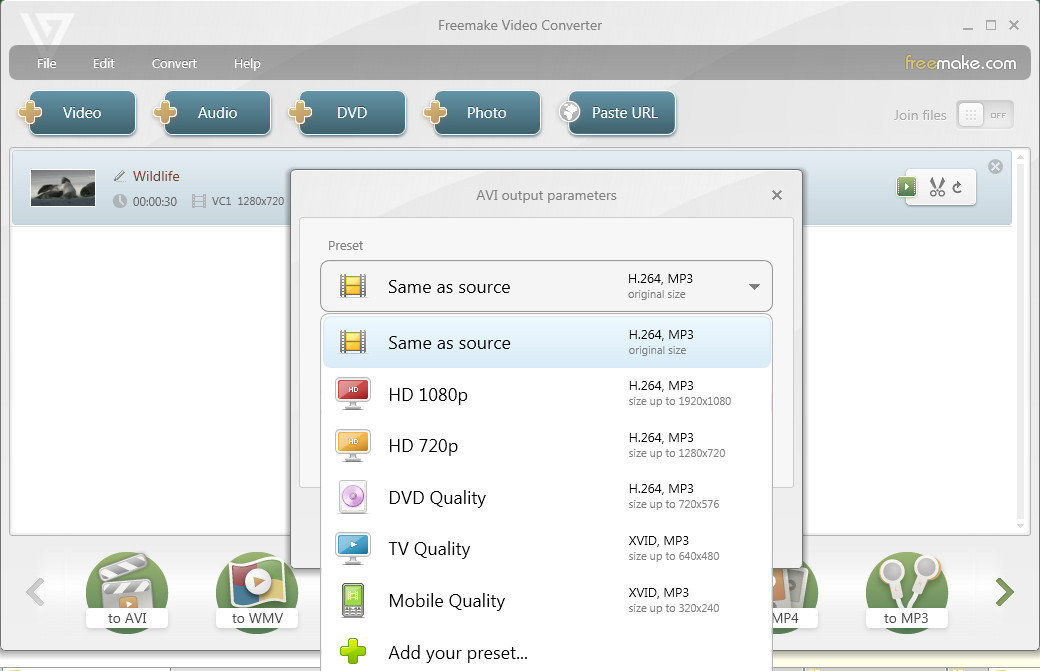Click the TV Quality screen icon
Screen dimensions: 1040x671
(353, 548)
